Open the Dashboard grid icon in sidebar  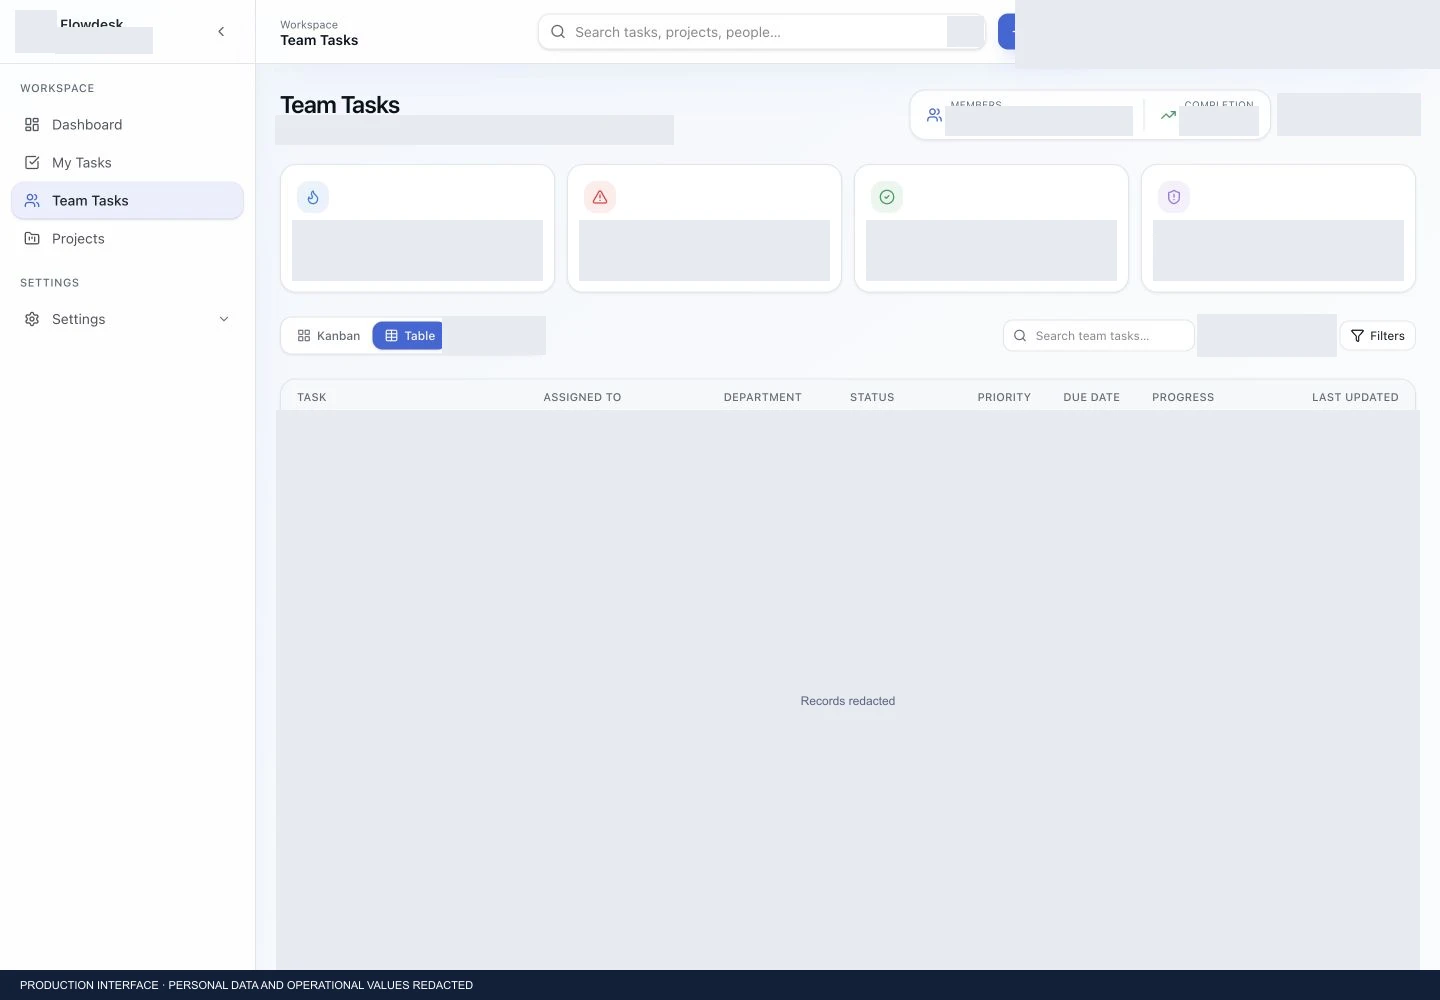pyautogui.click(x=32, y=125)
